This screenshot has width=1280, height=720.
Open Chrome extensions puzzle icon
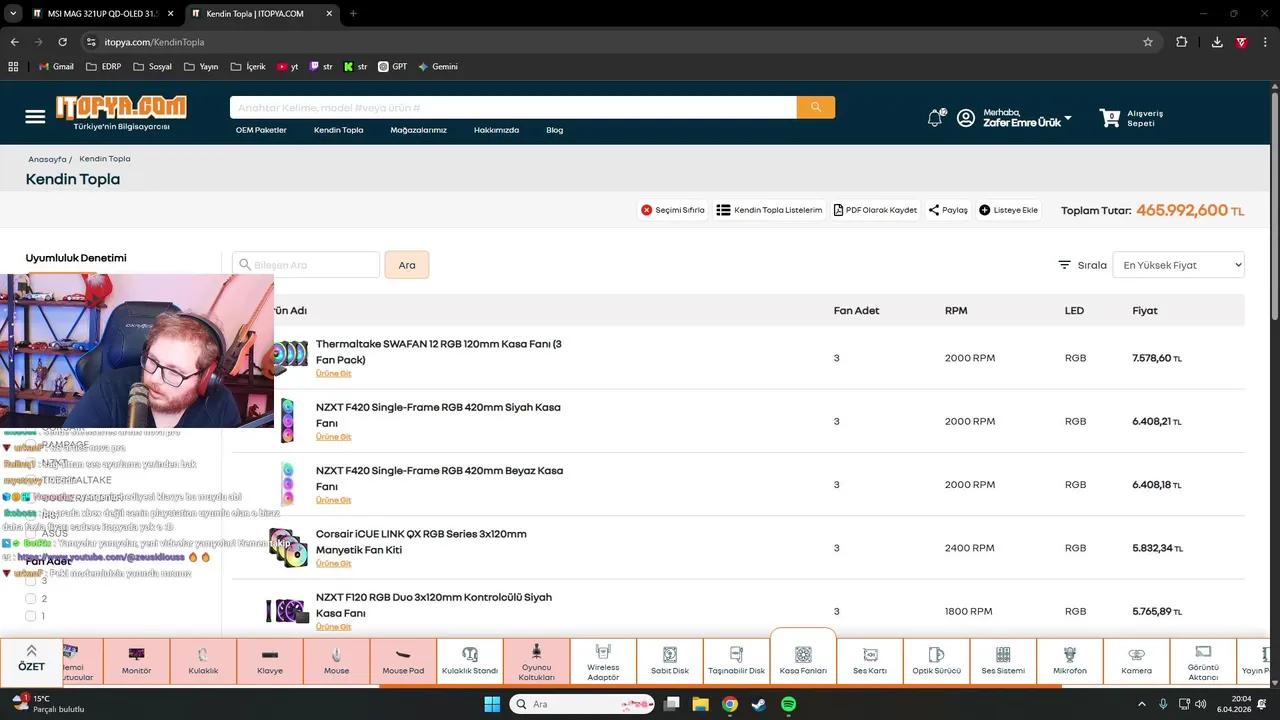pos(1182,42)
